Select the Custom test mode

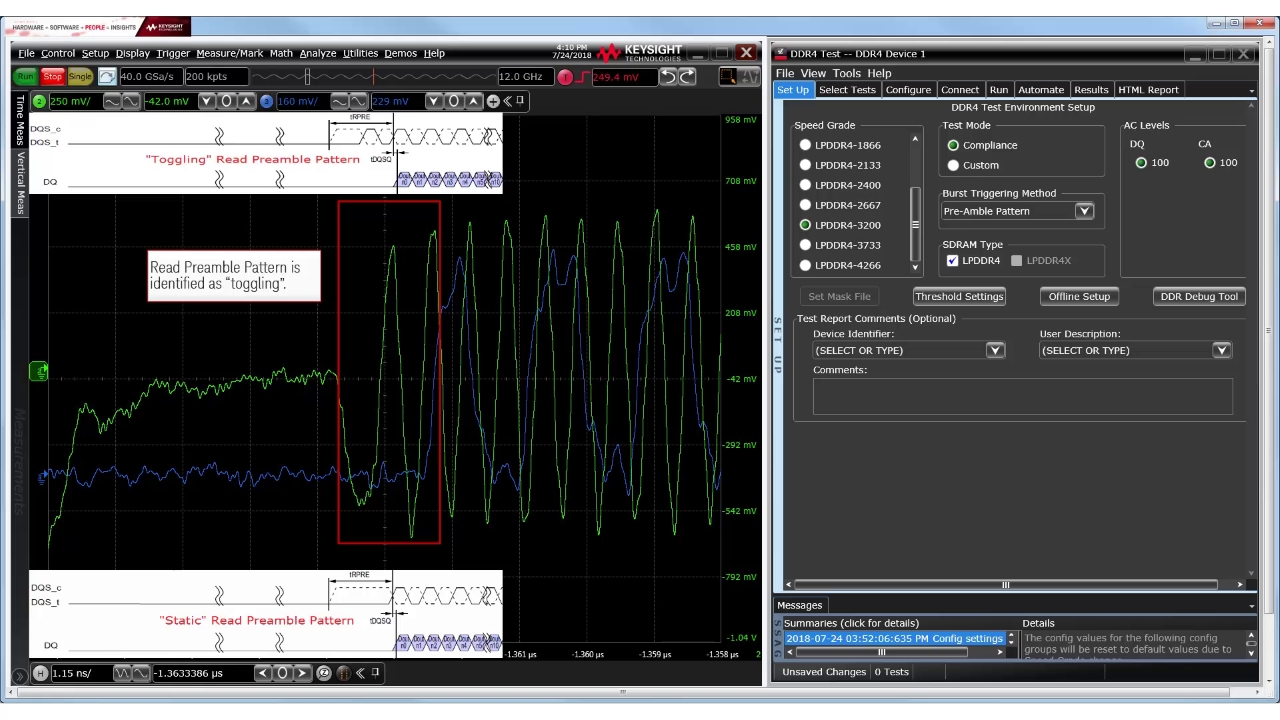(x=953, y=165)
